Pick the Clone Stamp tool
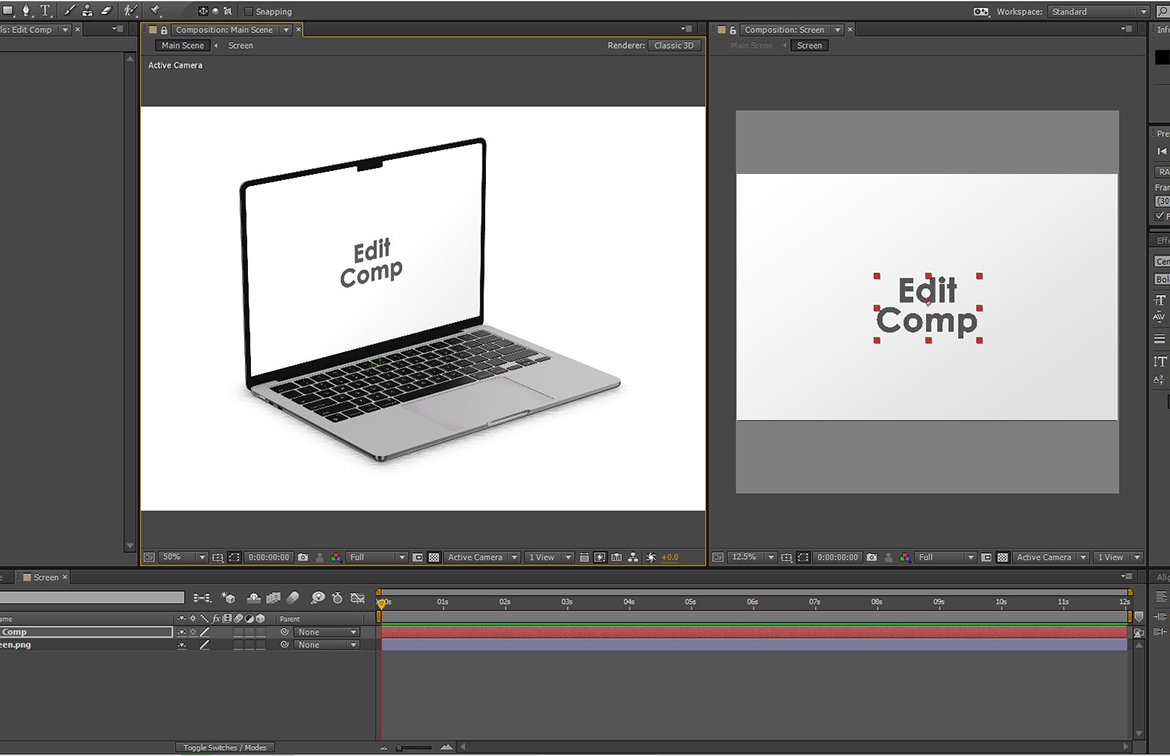The width and height of the screenshot is (1170, 756). [x=87, y=11]
